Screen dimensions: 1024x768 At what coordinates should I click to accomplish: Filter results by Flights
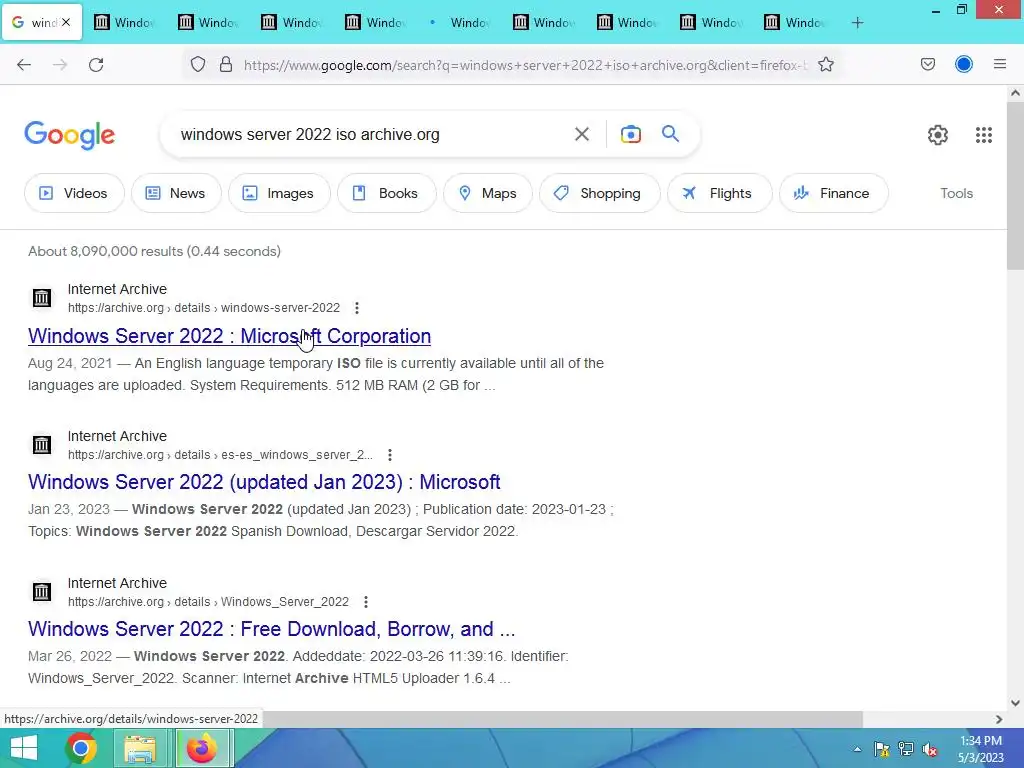(719, 193)
